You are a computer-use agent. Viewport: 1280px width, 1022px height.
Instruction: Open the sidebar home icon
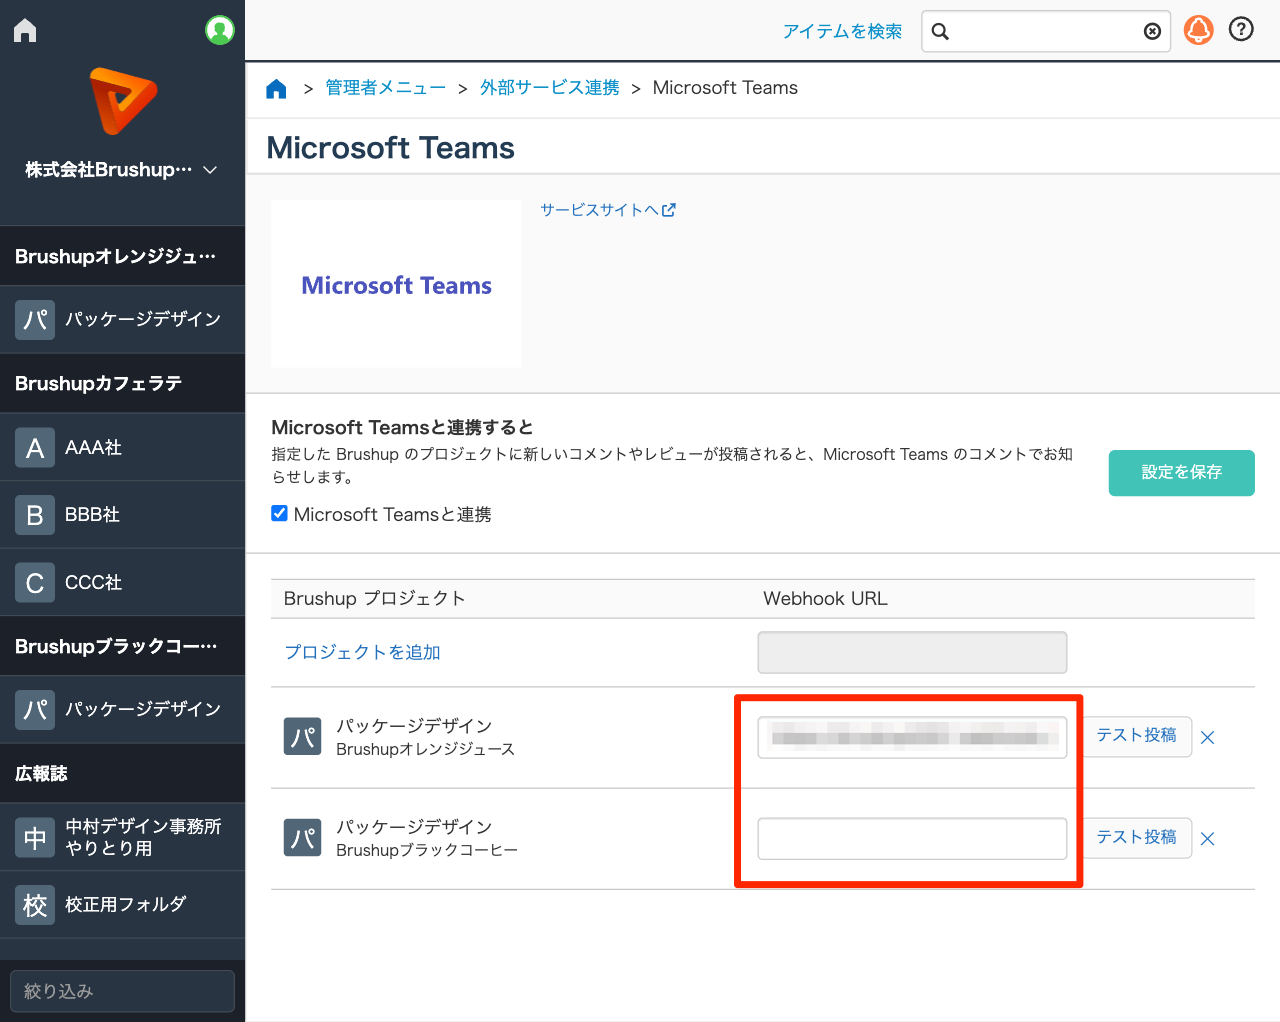(x=25, y=31)
